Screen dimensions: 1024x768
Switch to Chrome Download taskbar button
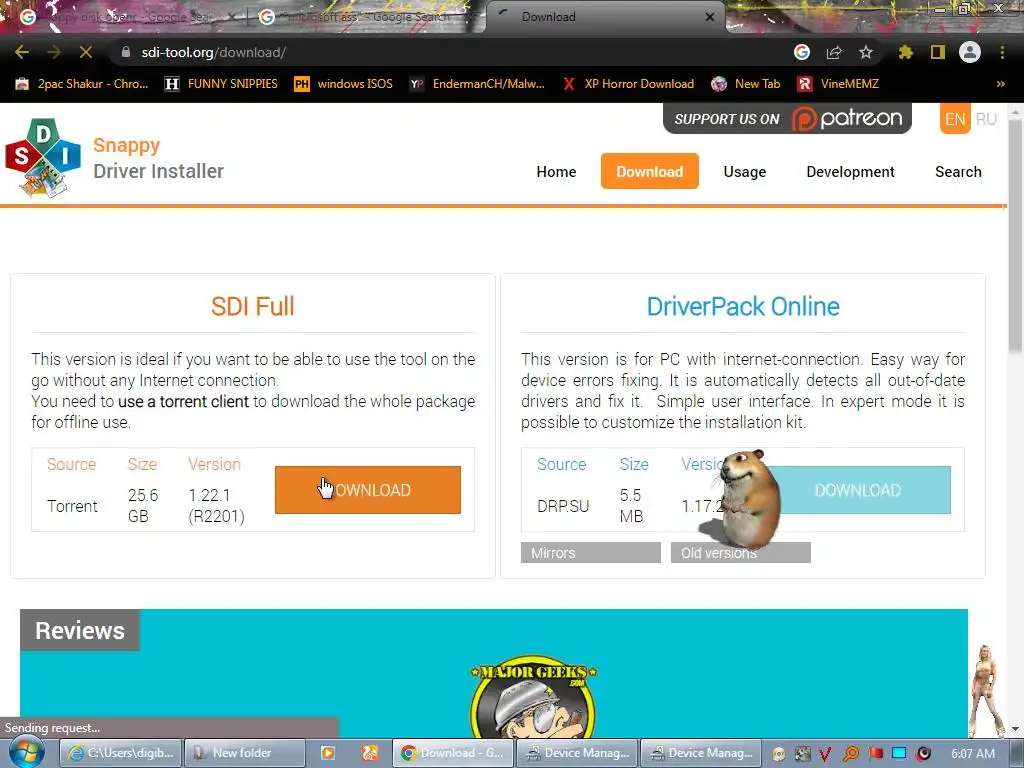[453, 753]
